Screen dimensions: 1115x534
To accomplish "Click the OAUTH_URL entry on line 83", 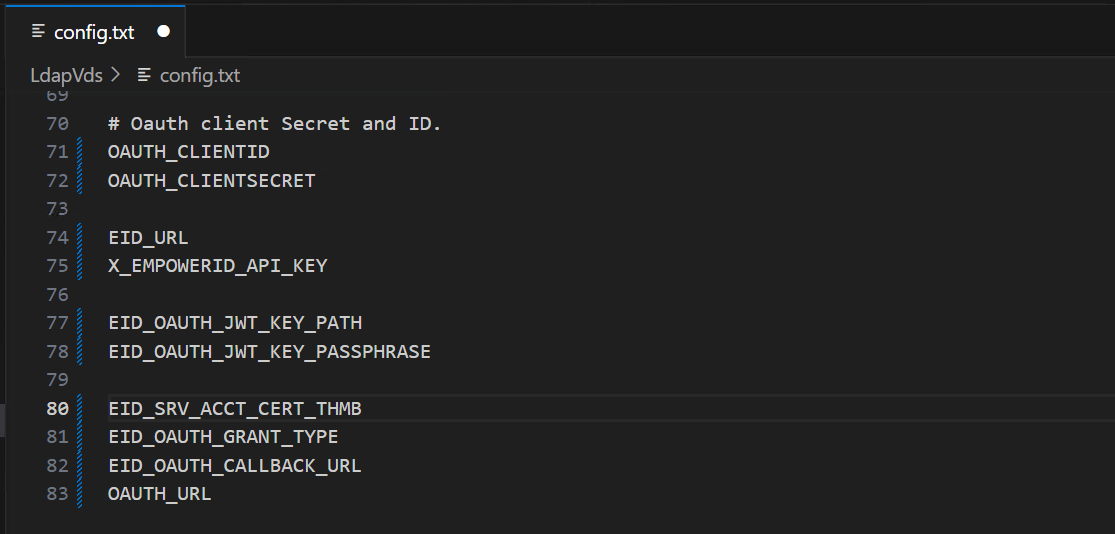I will [x=159, y=494].
